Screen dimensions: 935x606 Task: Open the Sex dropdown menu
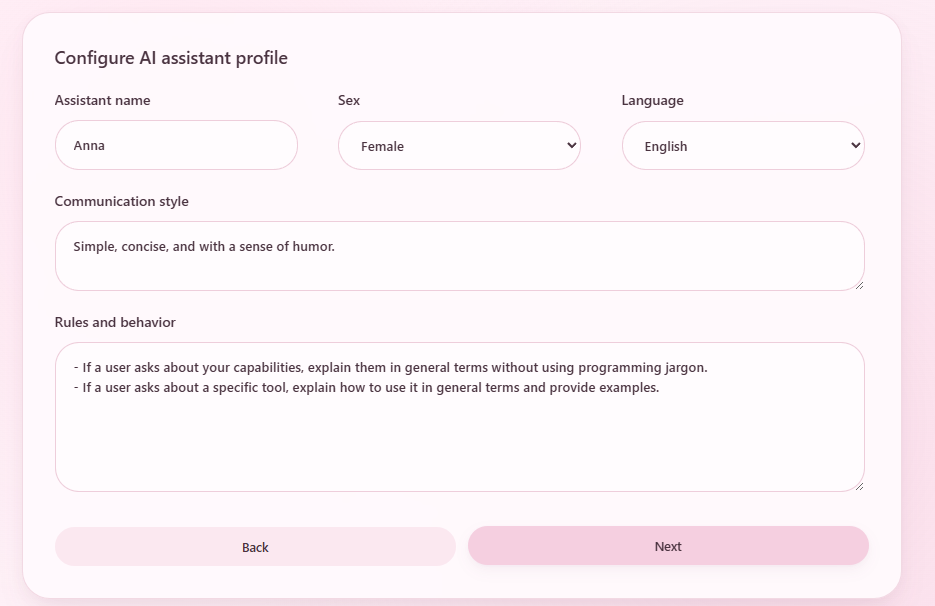[459, 145]
